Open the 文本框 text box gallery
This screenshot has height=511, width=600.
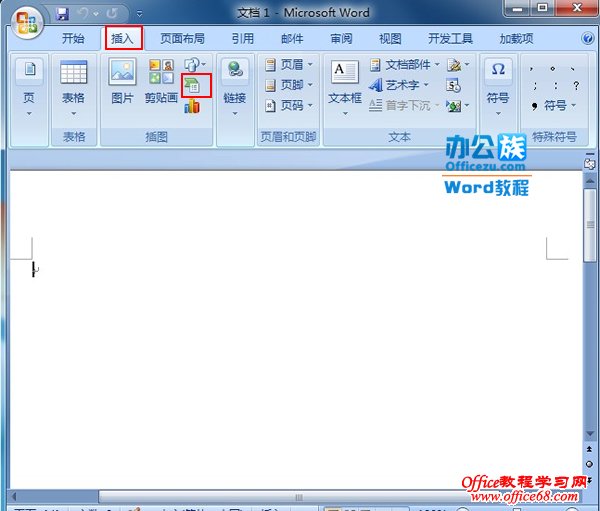[345, 89]
